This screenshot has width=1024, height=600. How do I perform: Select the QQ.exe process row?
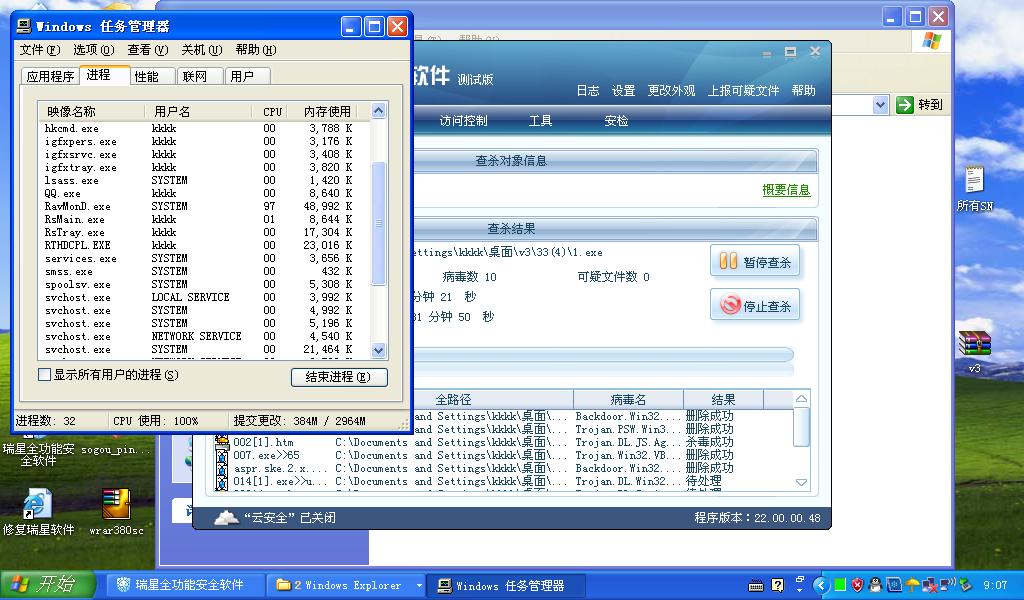pos(204,193)
